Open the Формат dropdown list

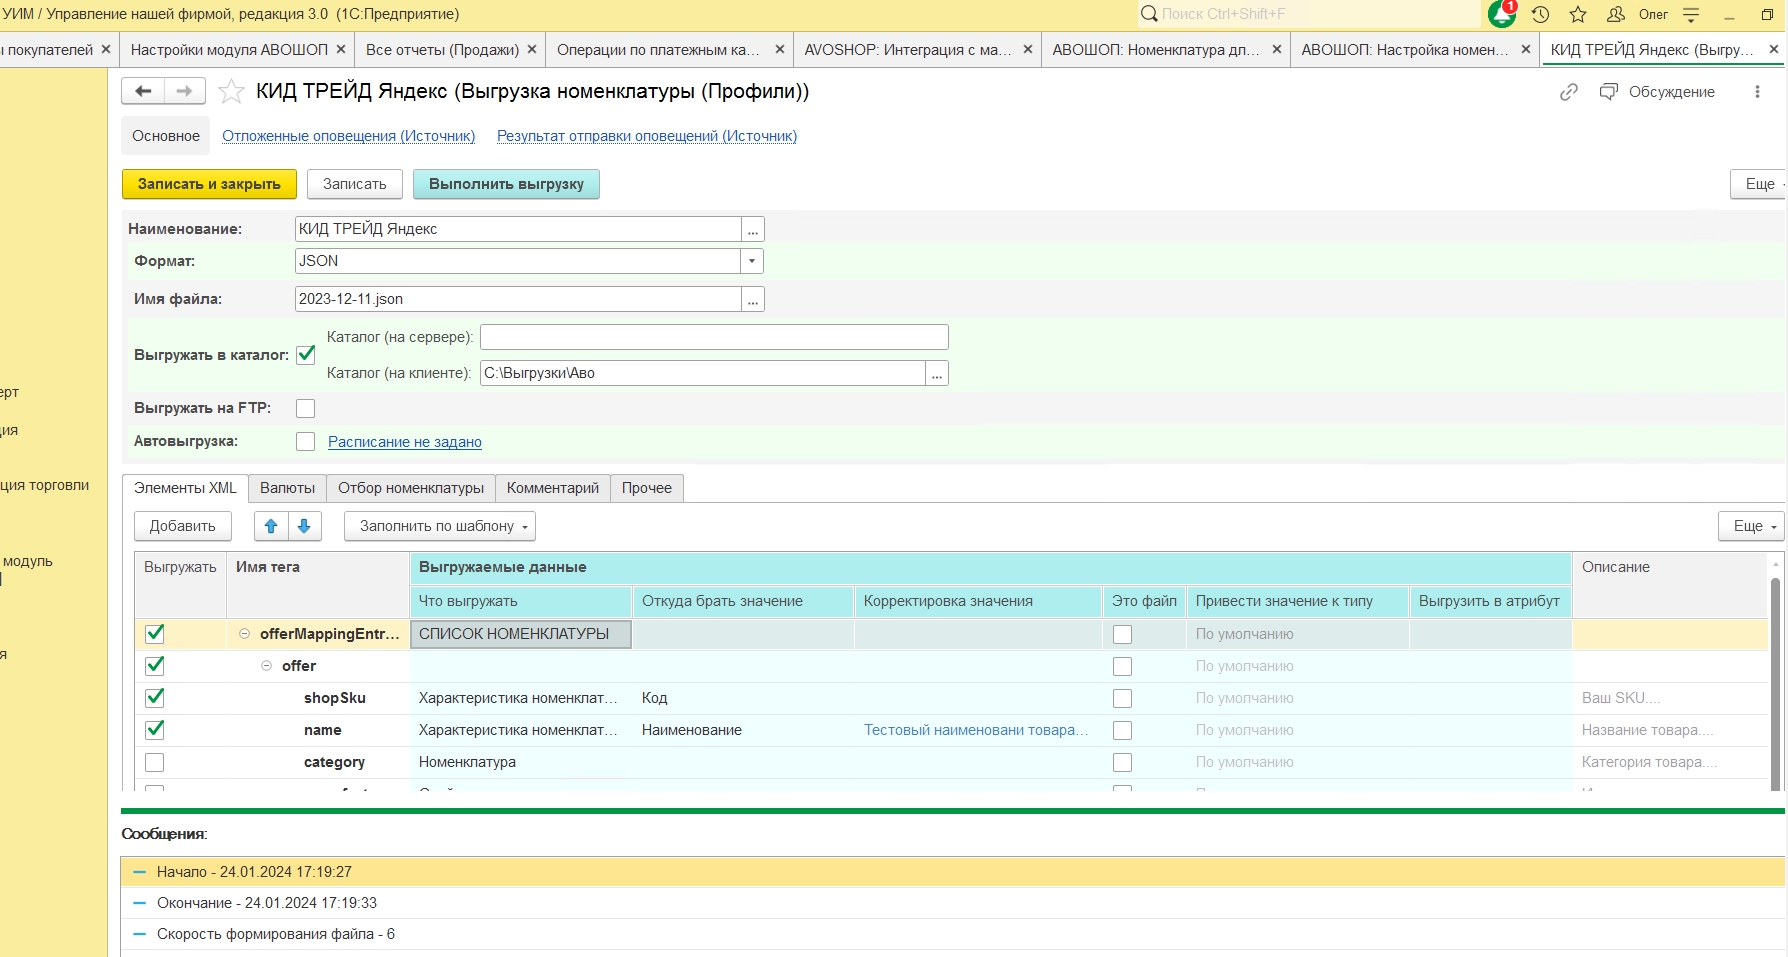(752, 261)
